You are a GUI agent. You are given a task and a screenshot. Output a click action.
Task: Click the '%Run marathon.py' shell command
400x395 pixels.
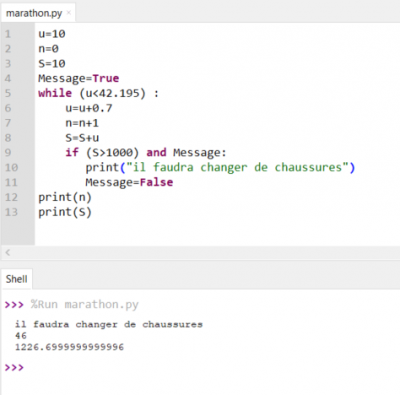pyautogui.click(x=85, y=304)
